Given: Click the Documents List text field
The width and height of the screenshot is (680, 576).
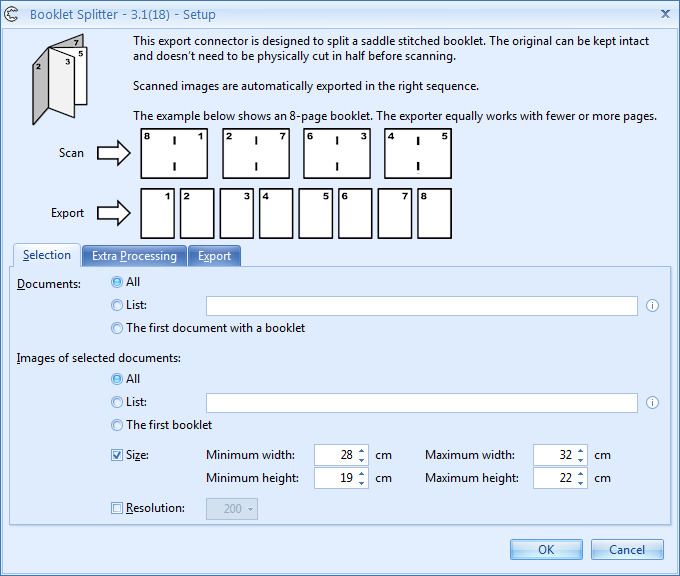Looking at the screenshot, I should point(421,306).
